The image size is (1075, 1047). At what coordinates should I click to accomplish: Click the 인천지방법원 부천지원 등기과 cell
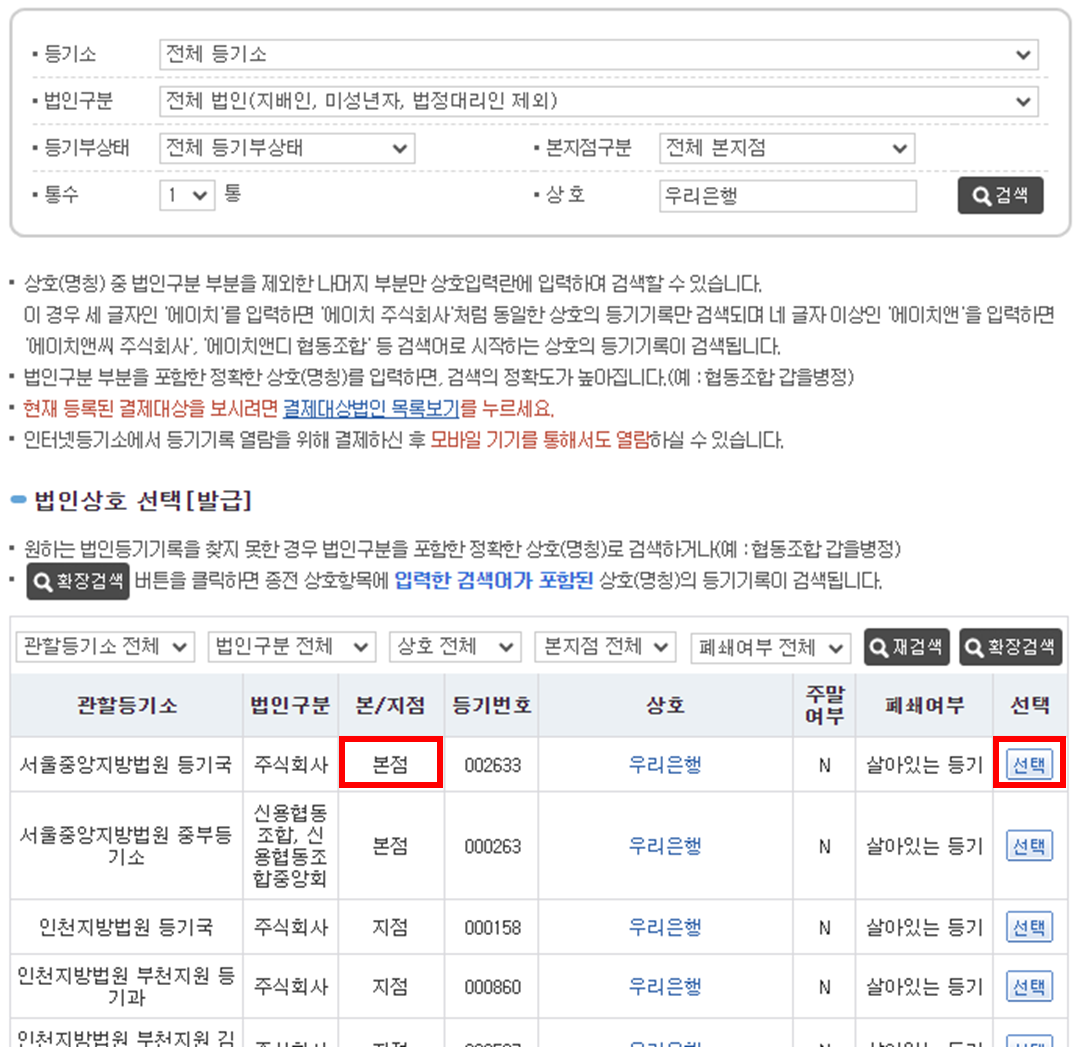point(127,987)
